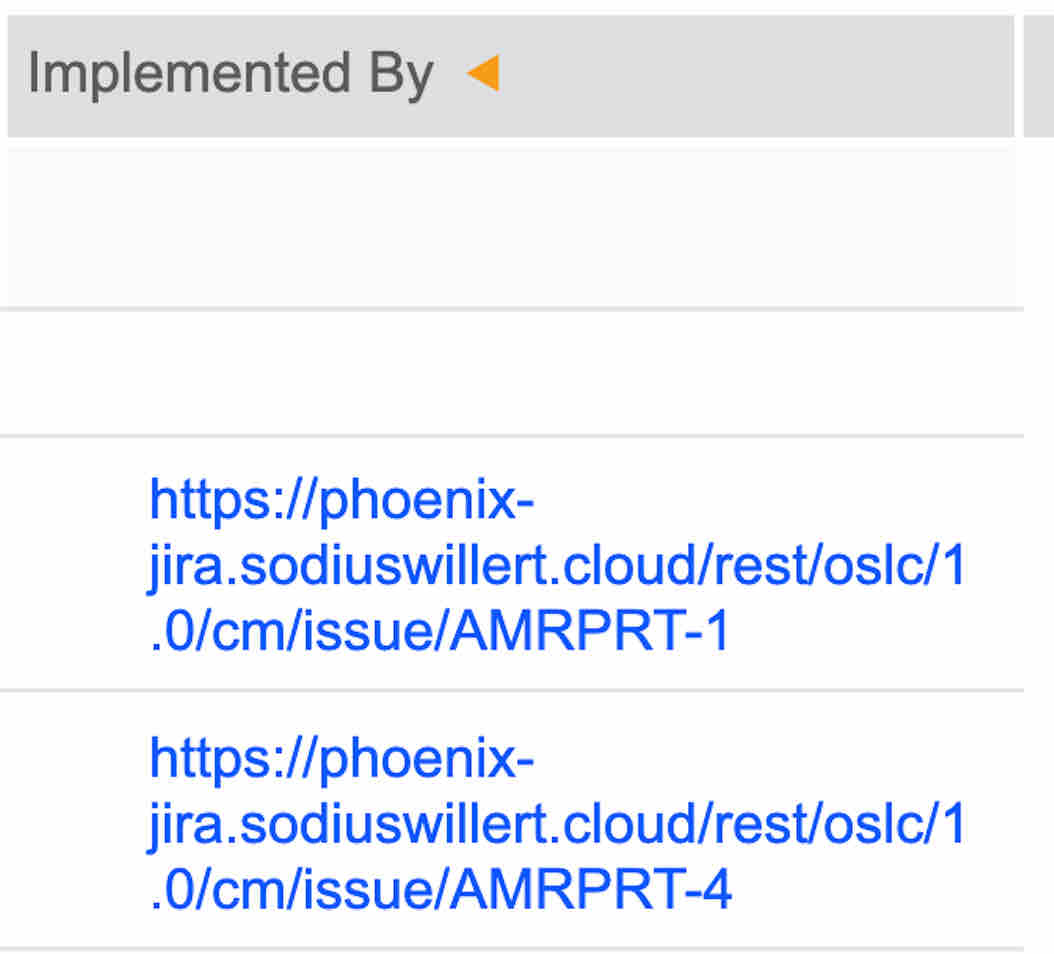This screenshot has width=1054, height=954.
Task: Open the AMRPRT-4 issue link
Action: pos(557,822)
